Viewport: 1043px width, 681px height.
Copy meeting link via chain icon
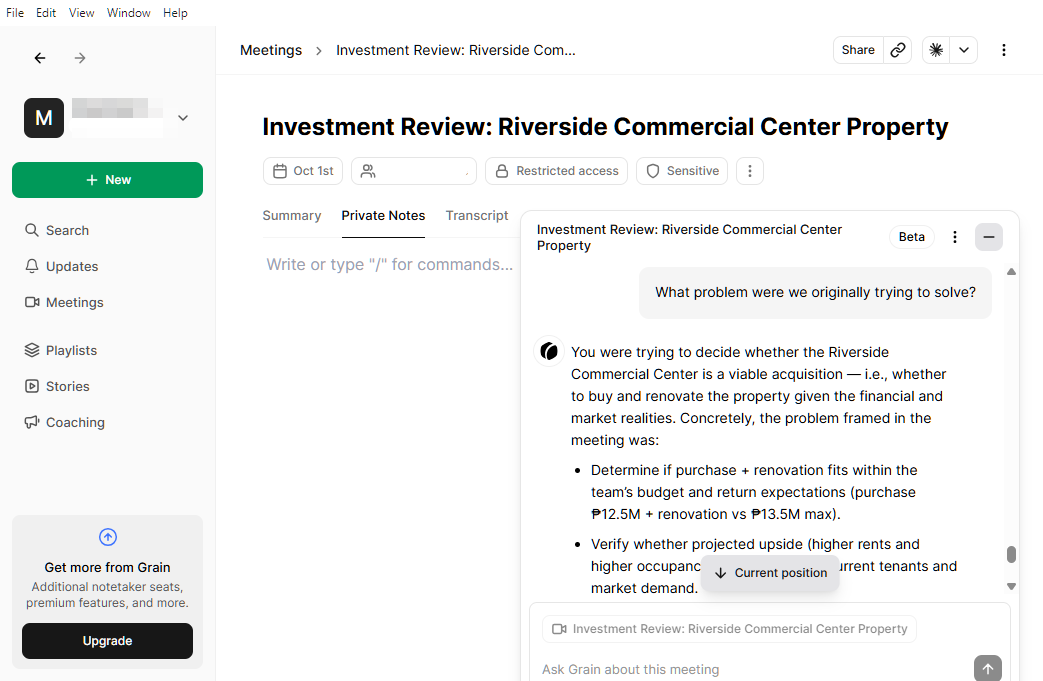pos(898,50)
